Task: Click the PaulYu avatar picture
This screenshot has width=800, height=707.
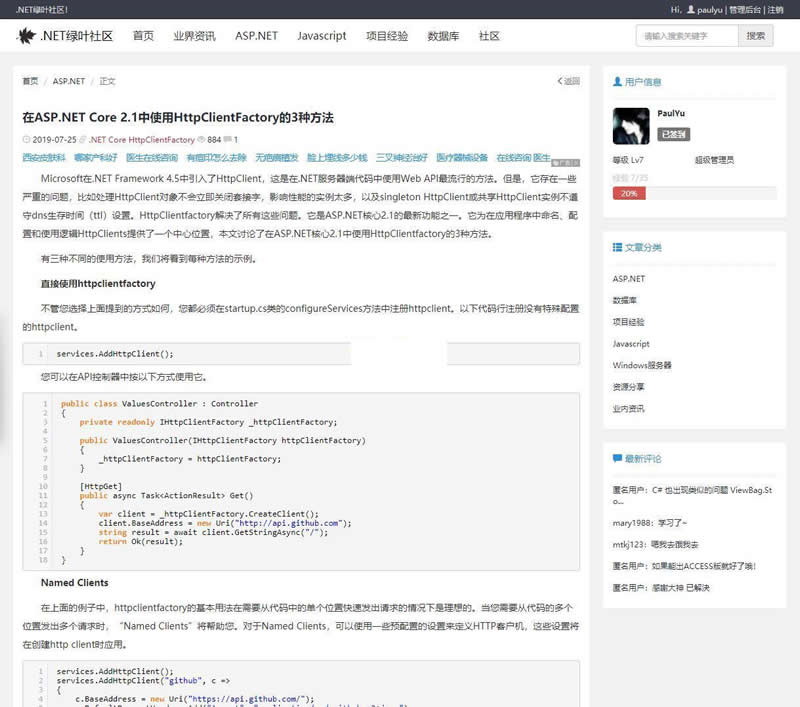Action: click(x=630, y=127)
